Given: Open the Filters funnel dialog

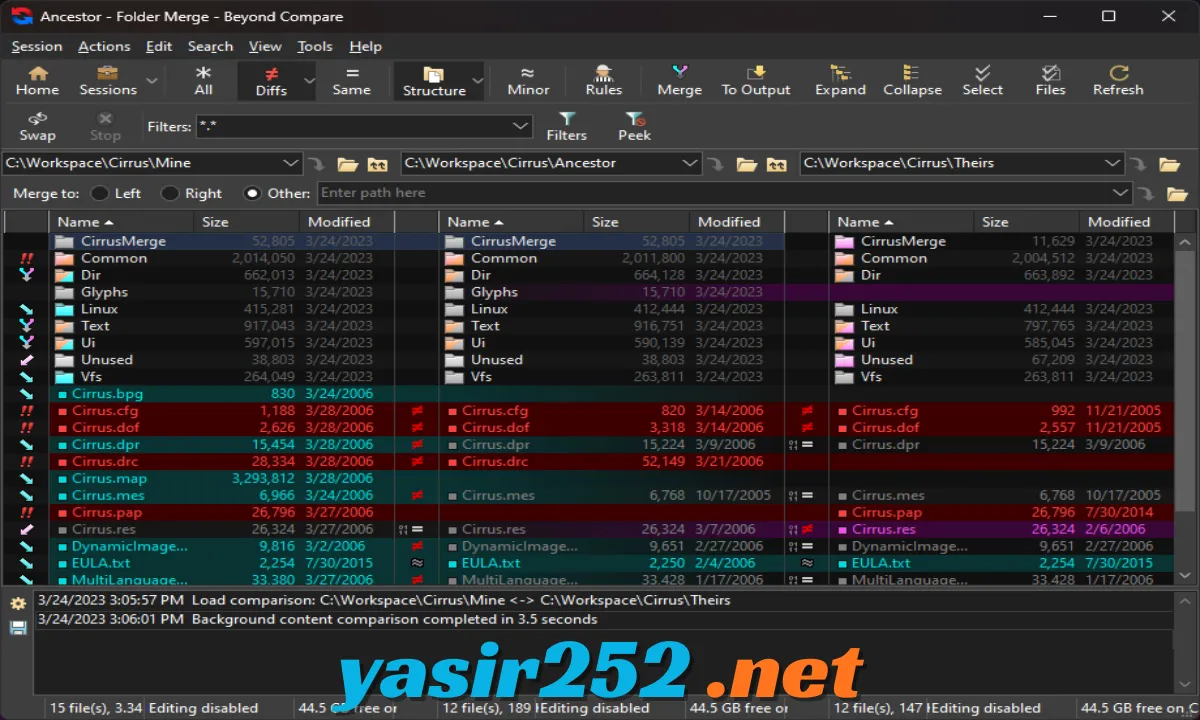Looking at the screenshot, I should (566, 126).
